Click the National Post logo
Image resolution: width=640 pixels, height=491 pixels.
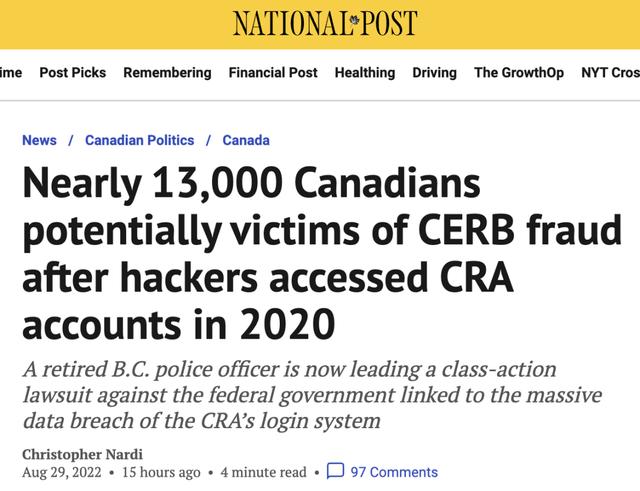pos(325,22)
